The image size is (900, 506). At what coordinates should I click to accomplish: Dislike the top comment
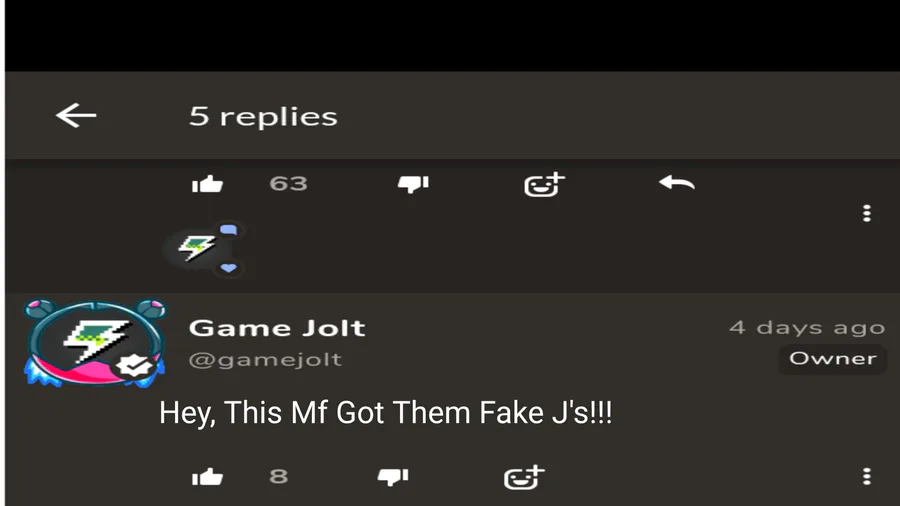413,184
